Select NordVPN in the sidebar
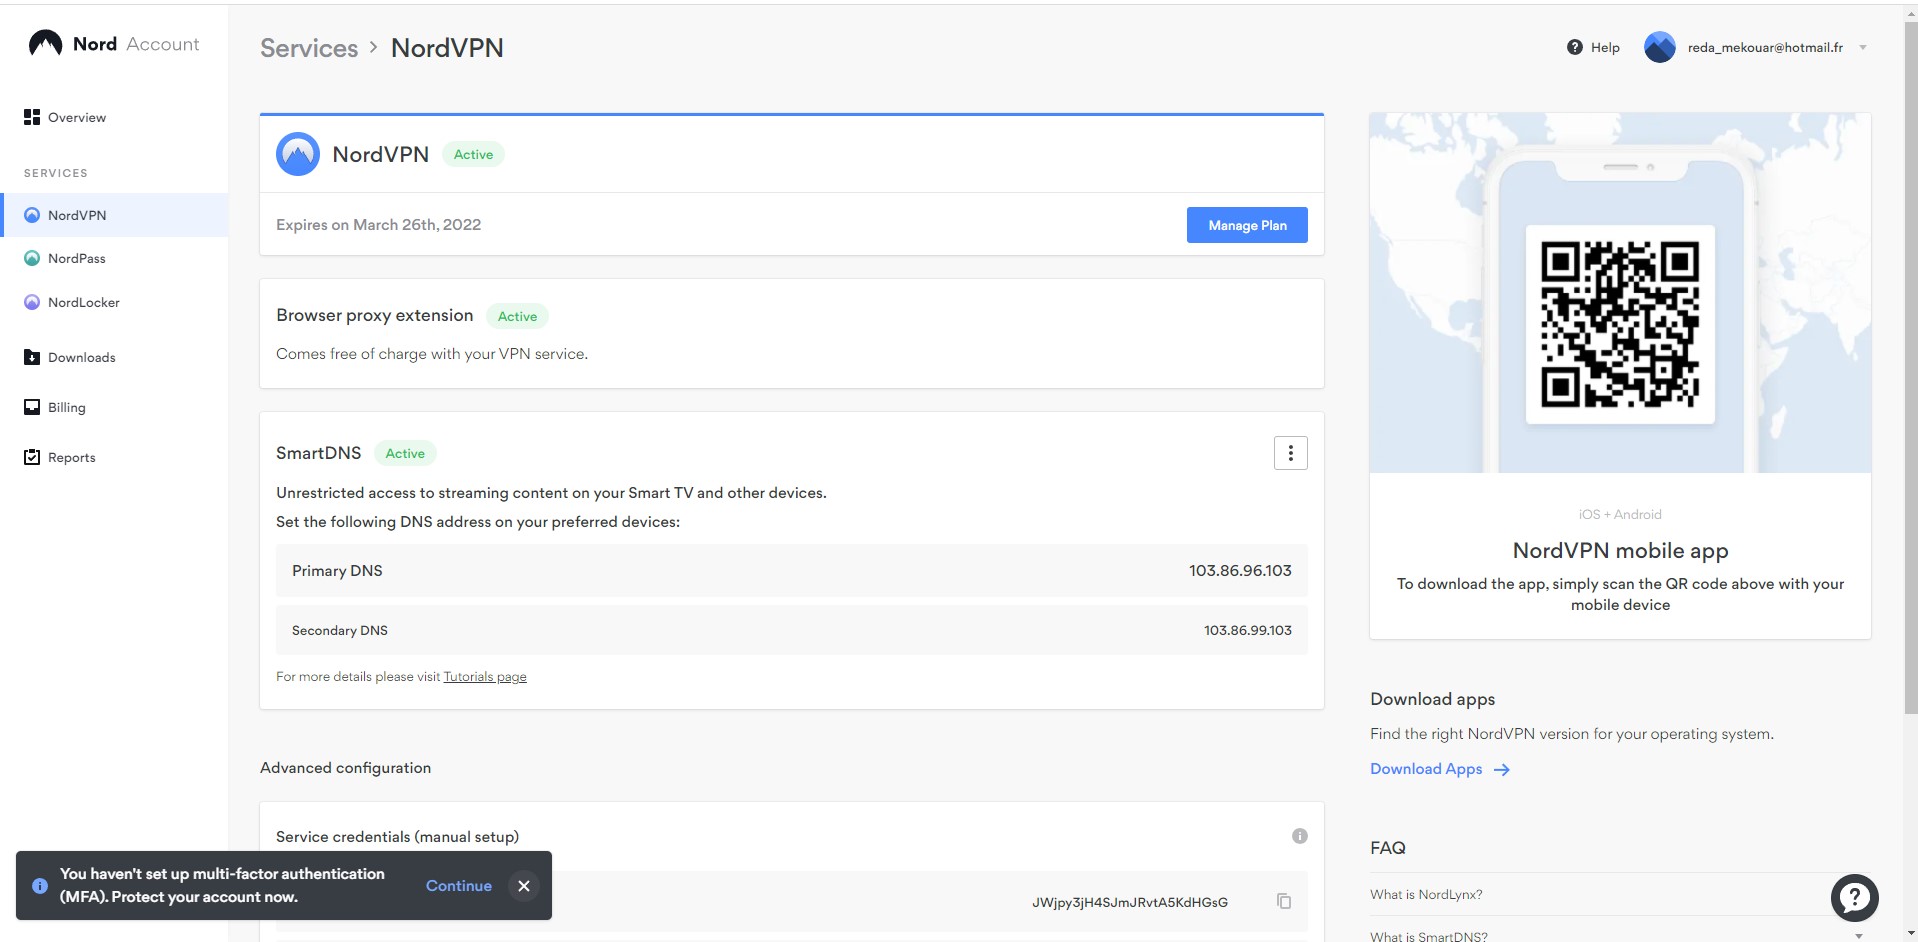Screen dimensions: 1918x942 [x=114, y=215]
